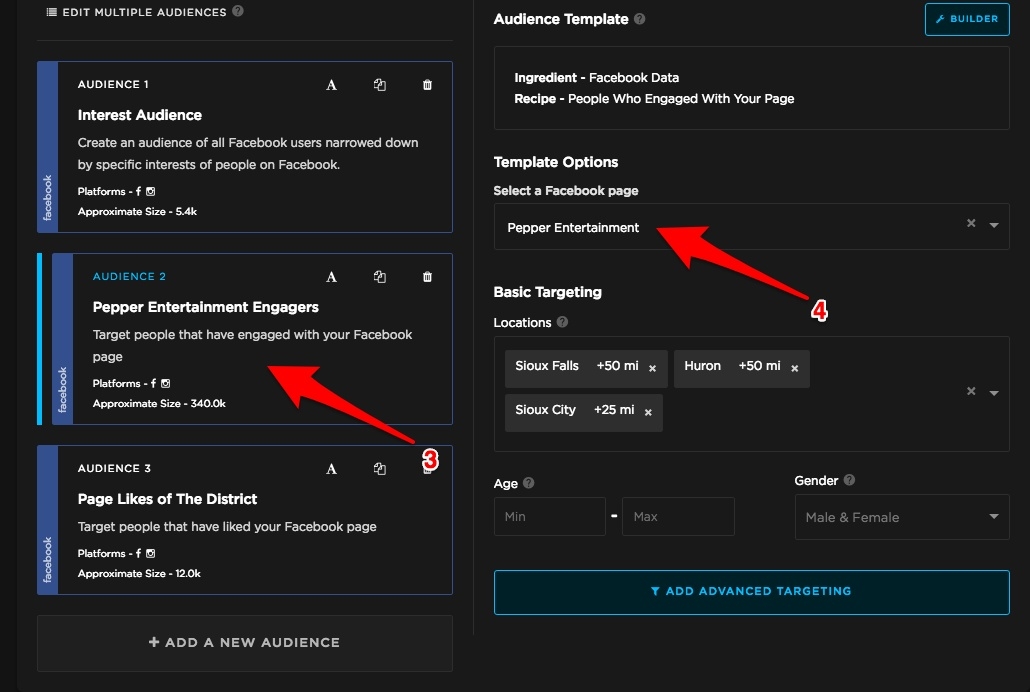Duplicate Audience 3 with the copy icon
The width and height of the screenshot is (1030, 692).
coord(380,469)
